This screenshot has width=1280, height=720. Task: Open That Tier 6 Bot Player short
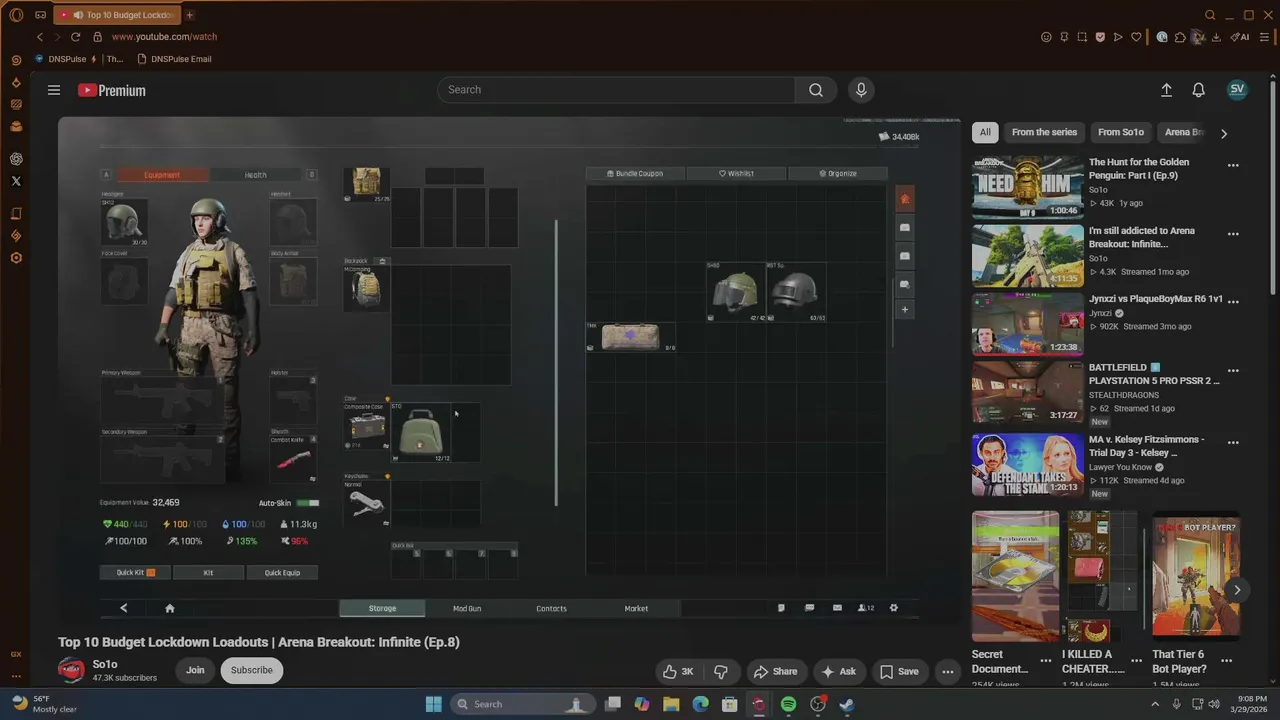click(1195, 576)
